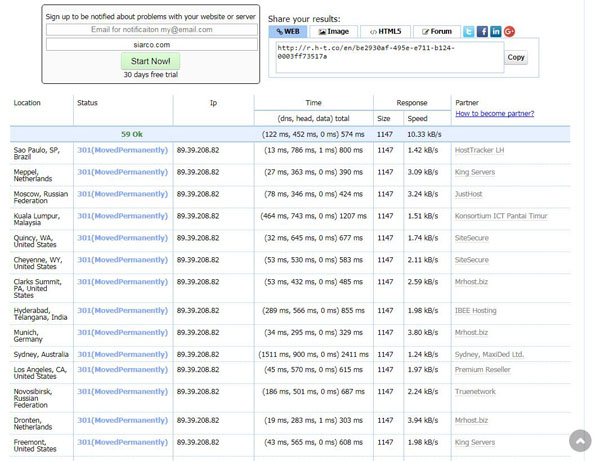Select the WEB share tab
The height and width of the screenshot is (461, 600).
pyautogui.click(x=288, y=31)
